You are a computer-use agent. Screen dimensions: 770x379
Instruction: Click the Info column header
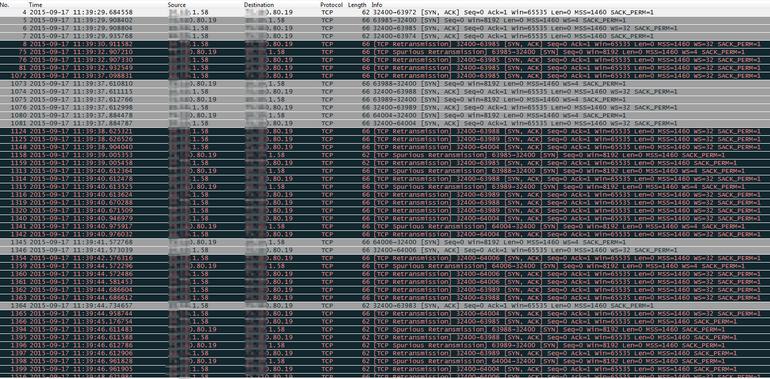point(377,4)
